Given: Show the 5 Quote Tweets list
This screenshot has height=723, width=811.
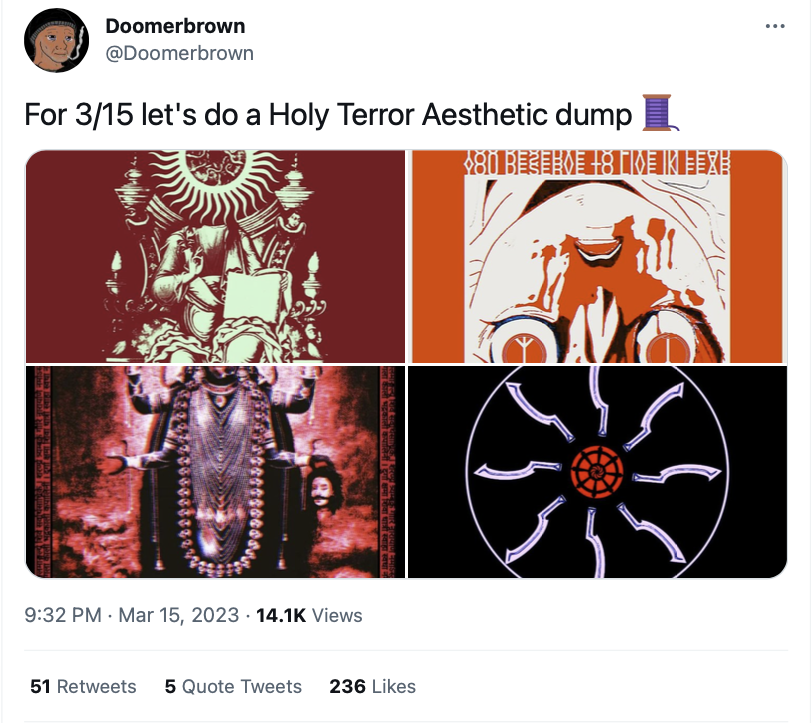Looking at the screenshot, I should pos(233,686).
